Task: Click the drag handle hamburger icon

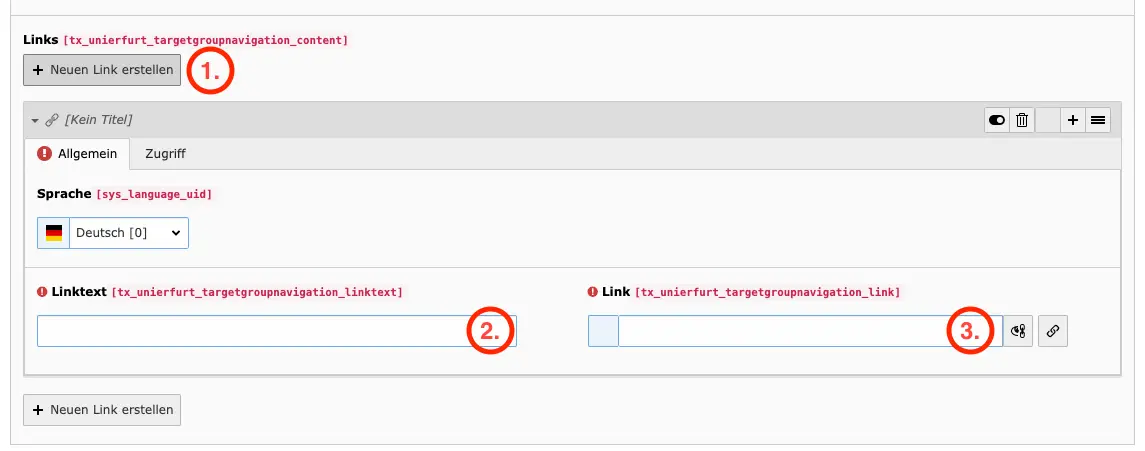Action: tap(1098, 120)
